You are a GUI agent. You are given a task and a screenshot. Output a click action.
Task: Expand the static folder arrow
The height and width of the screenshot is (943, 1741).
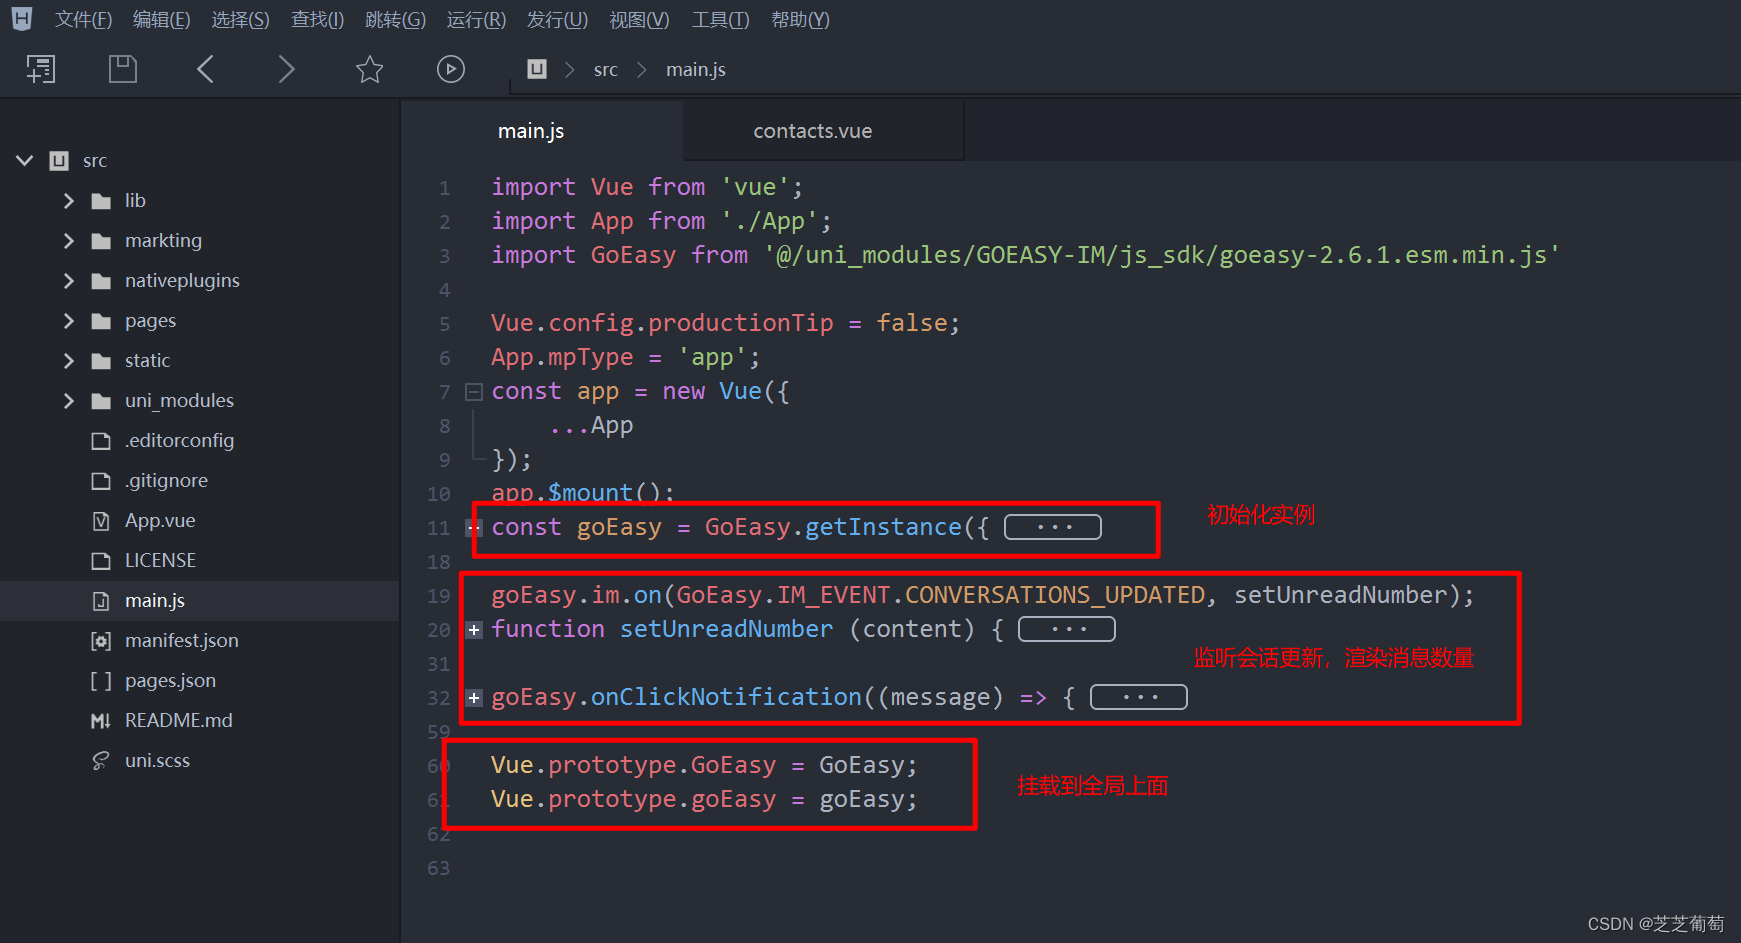(68, 361)
